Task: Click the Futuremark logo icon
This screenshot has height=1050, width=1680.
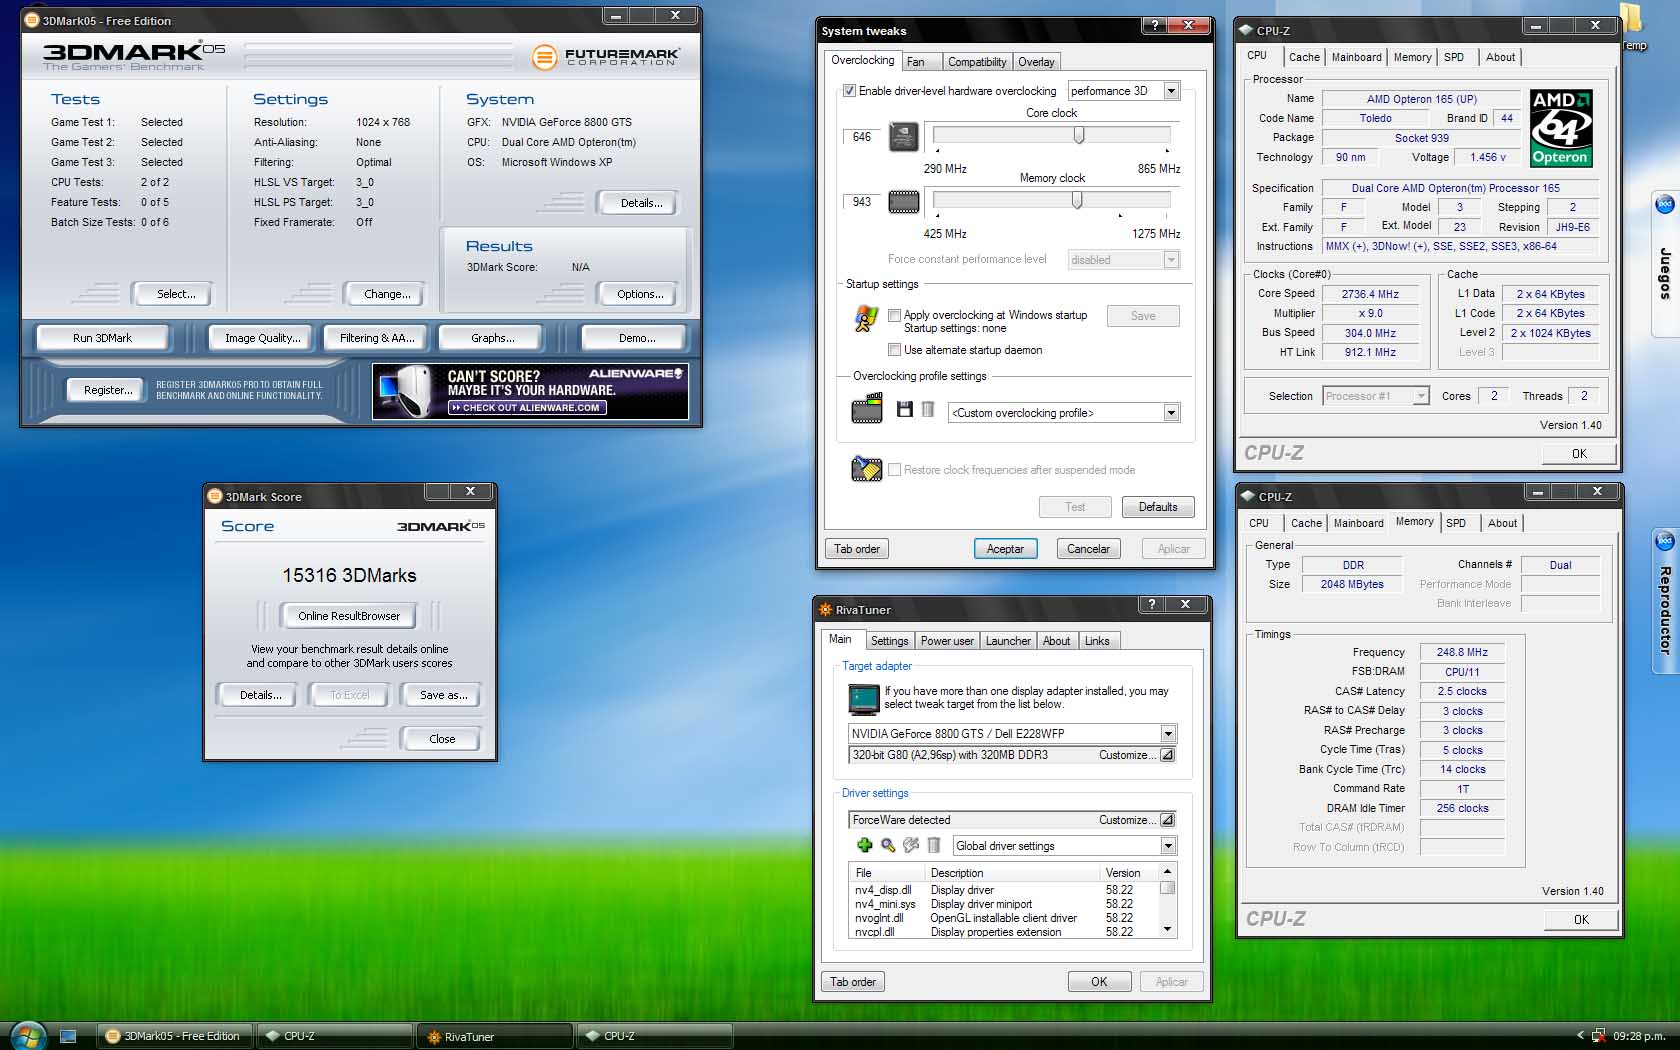Action: pos(544,57)
